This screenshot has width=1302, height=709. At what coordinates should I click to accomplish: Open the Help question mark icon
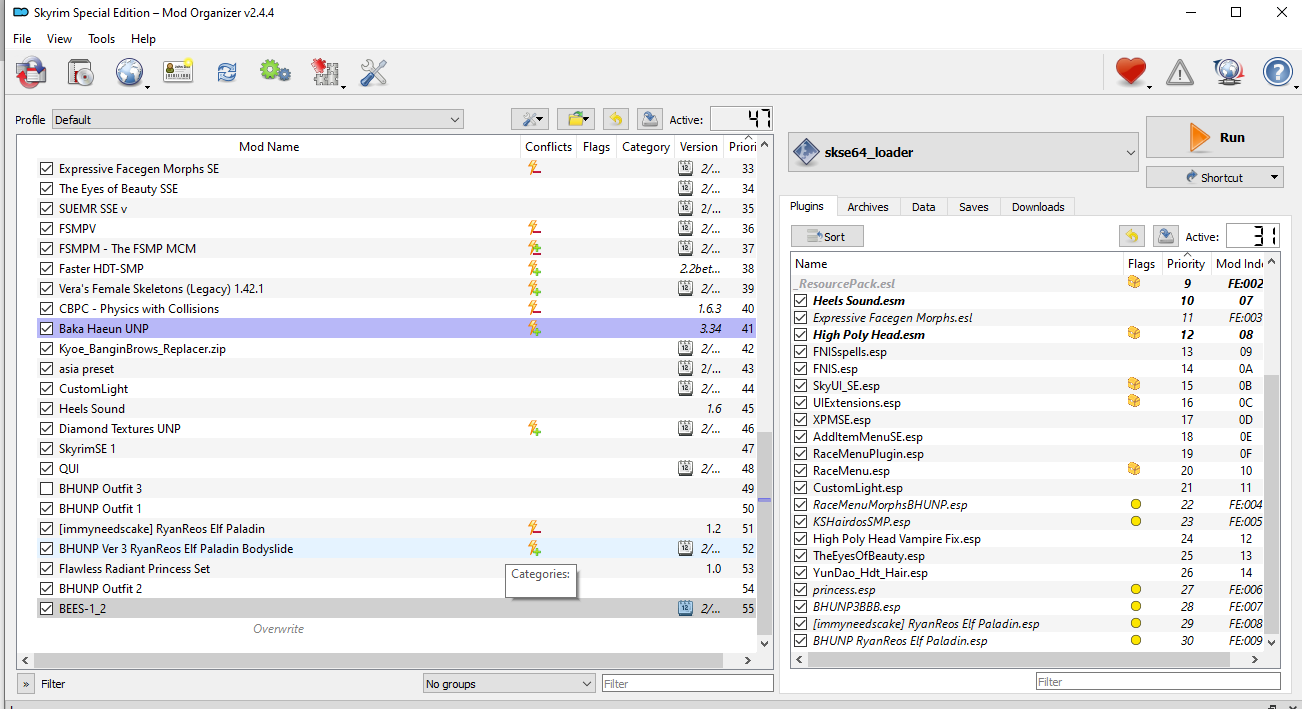(x=1278, y=72)
